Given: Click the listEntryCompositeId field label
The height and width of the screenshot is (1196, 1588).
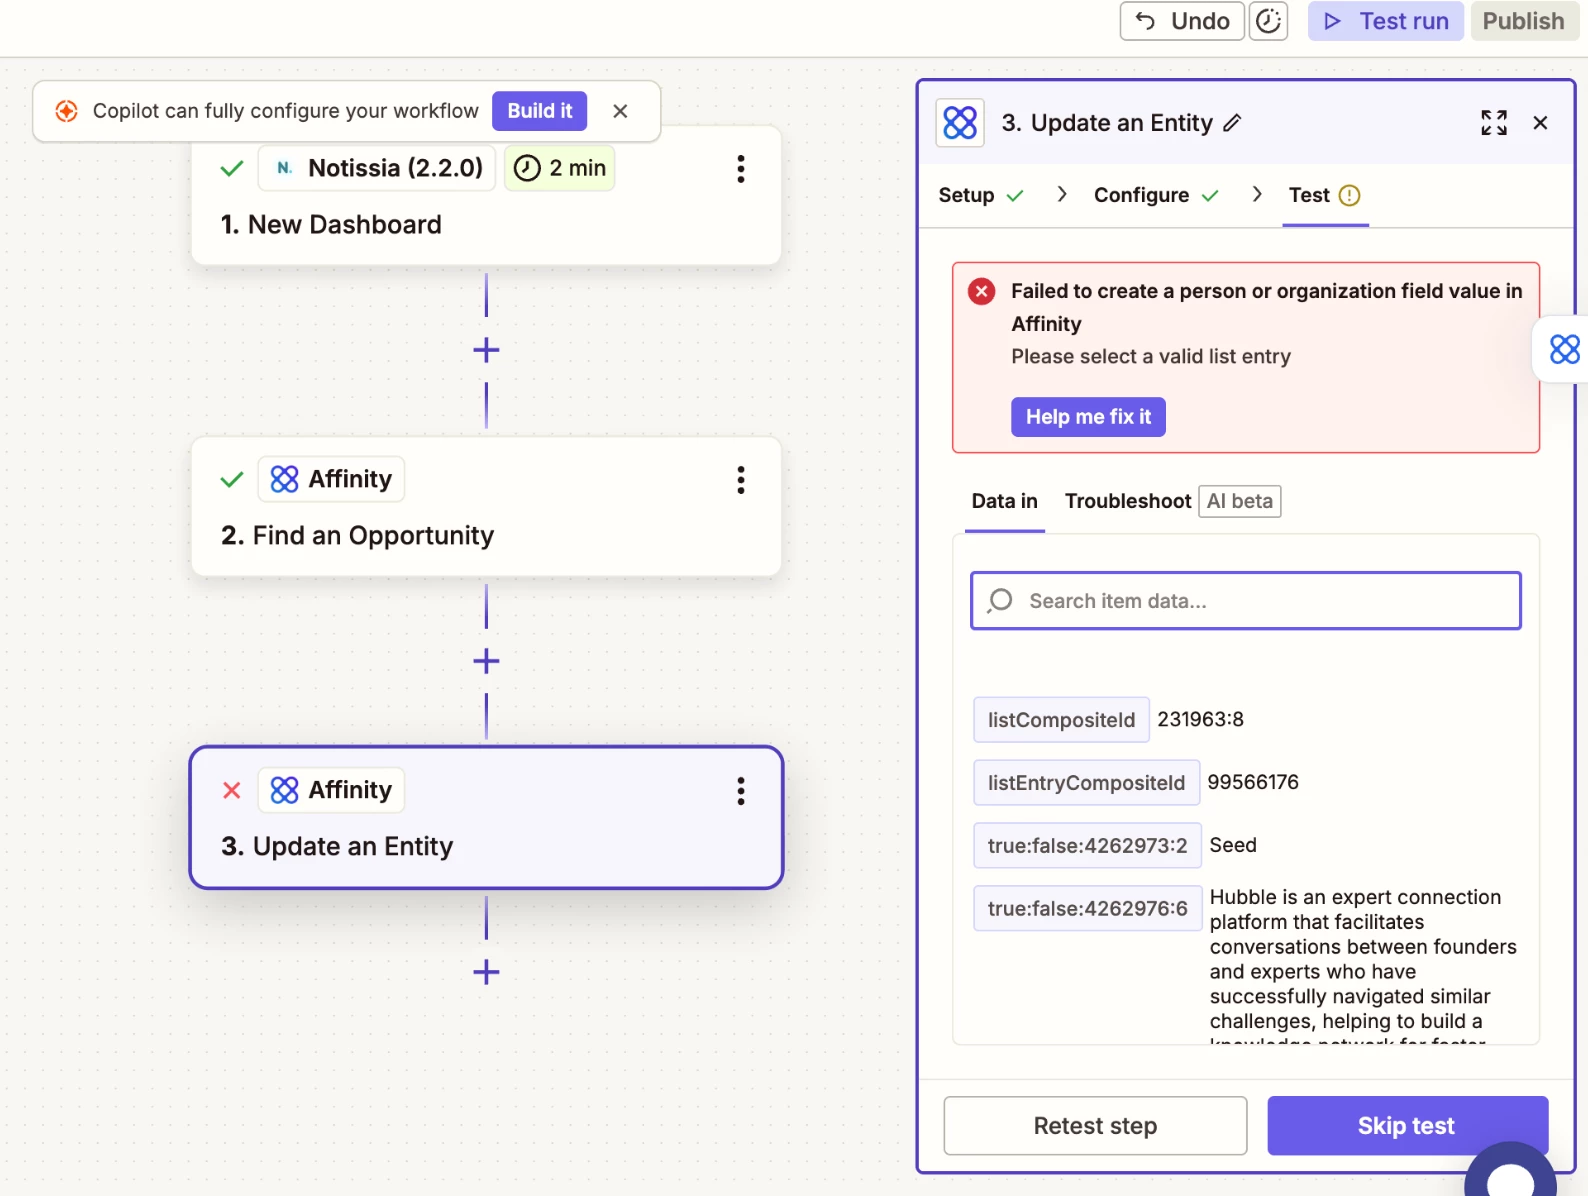Looking at the screenshot, I should 1086,783.
